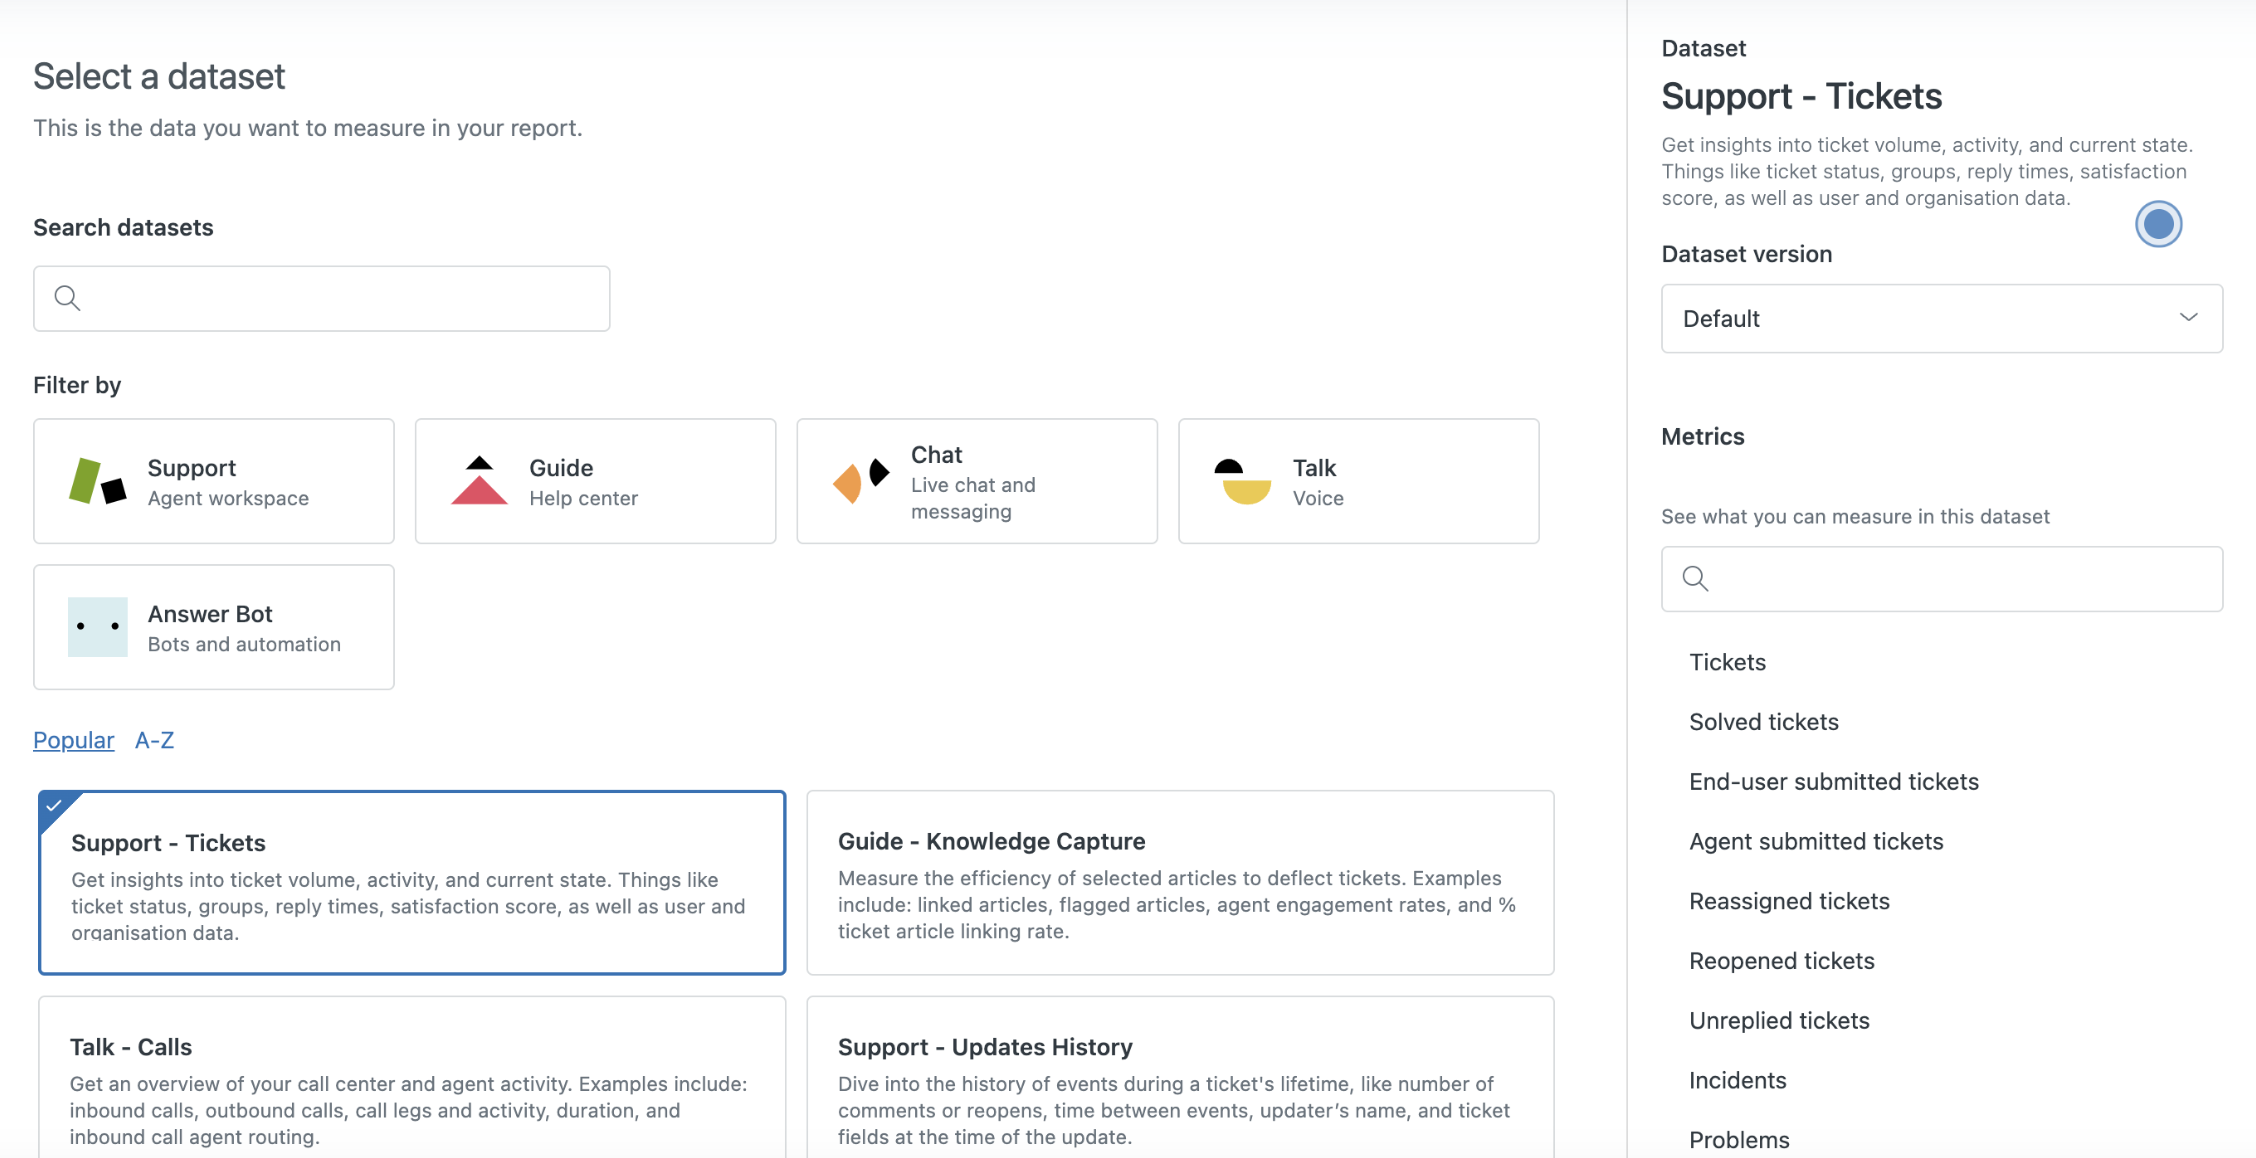2256x1158 pixels.
Task: Select the Support Agent workspace filter icon
Action: [x=97, y=481]
